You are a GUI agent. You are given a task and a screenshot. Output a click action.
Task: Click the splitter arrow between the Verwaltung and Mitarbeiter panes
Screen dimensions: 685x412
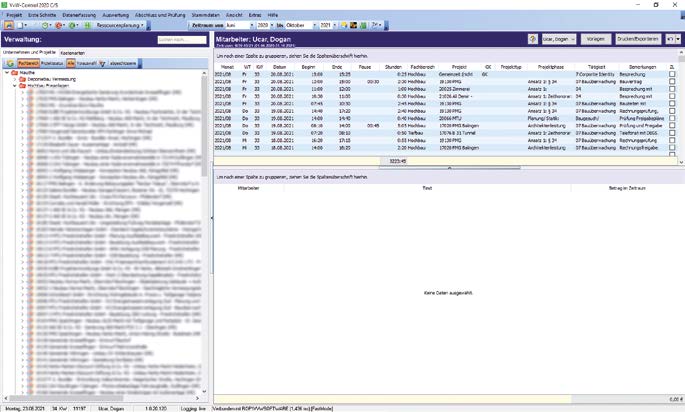[212, 218]
